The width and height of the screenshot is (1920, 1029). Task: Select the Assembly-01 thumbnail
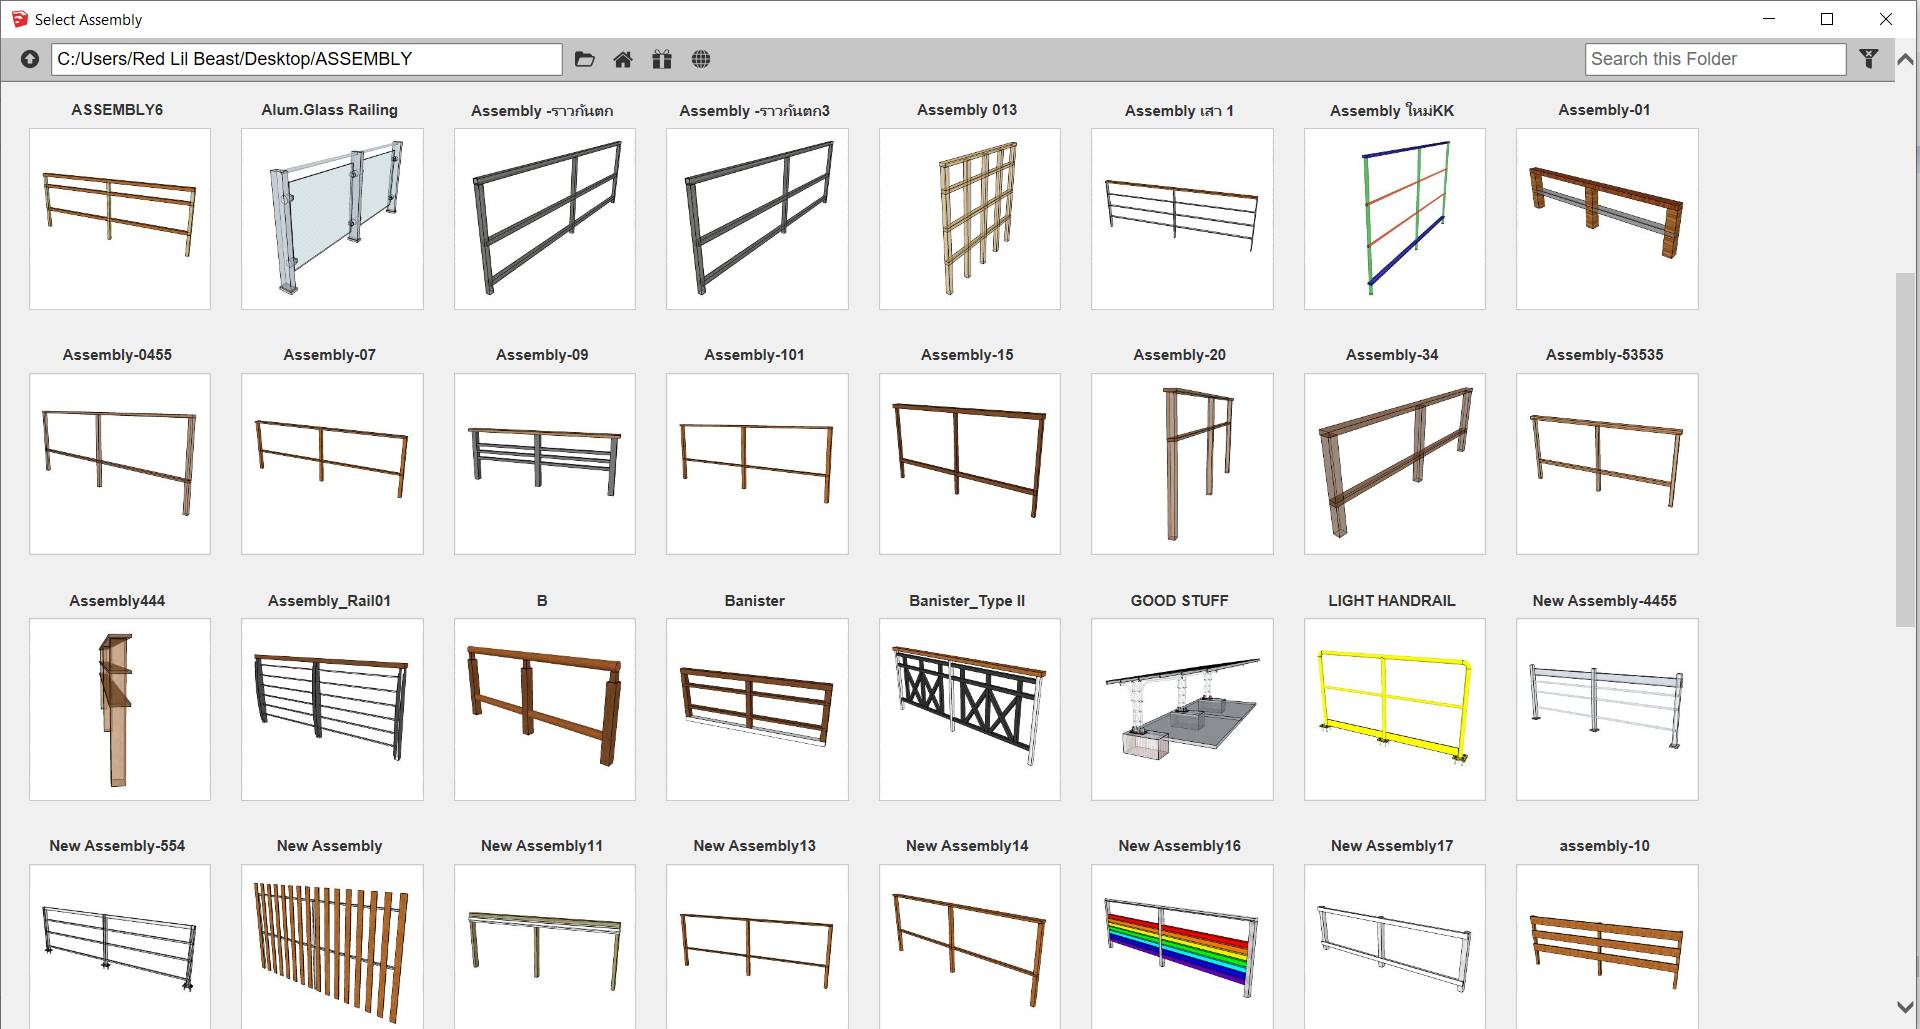[x=1607, y=219]
